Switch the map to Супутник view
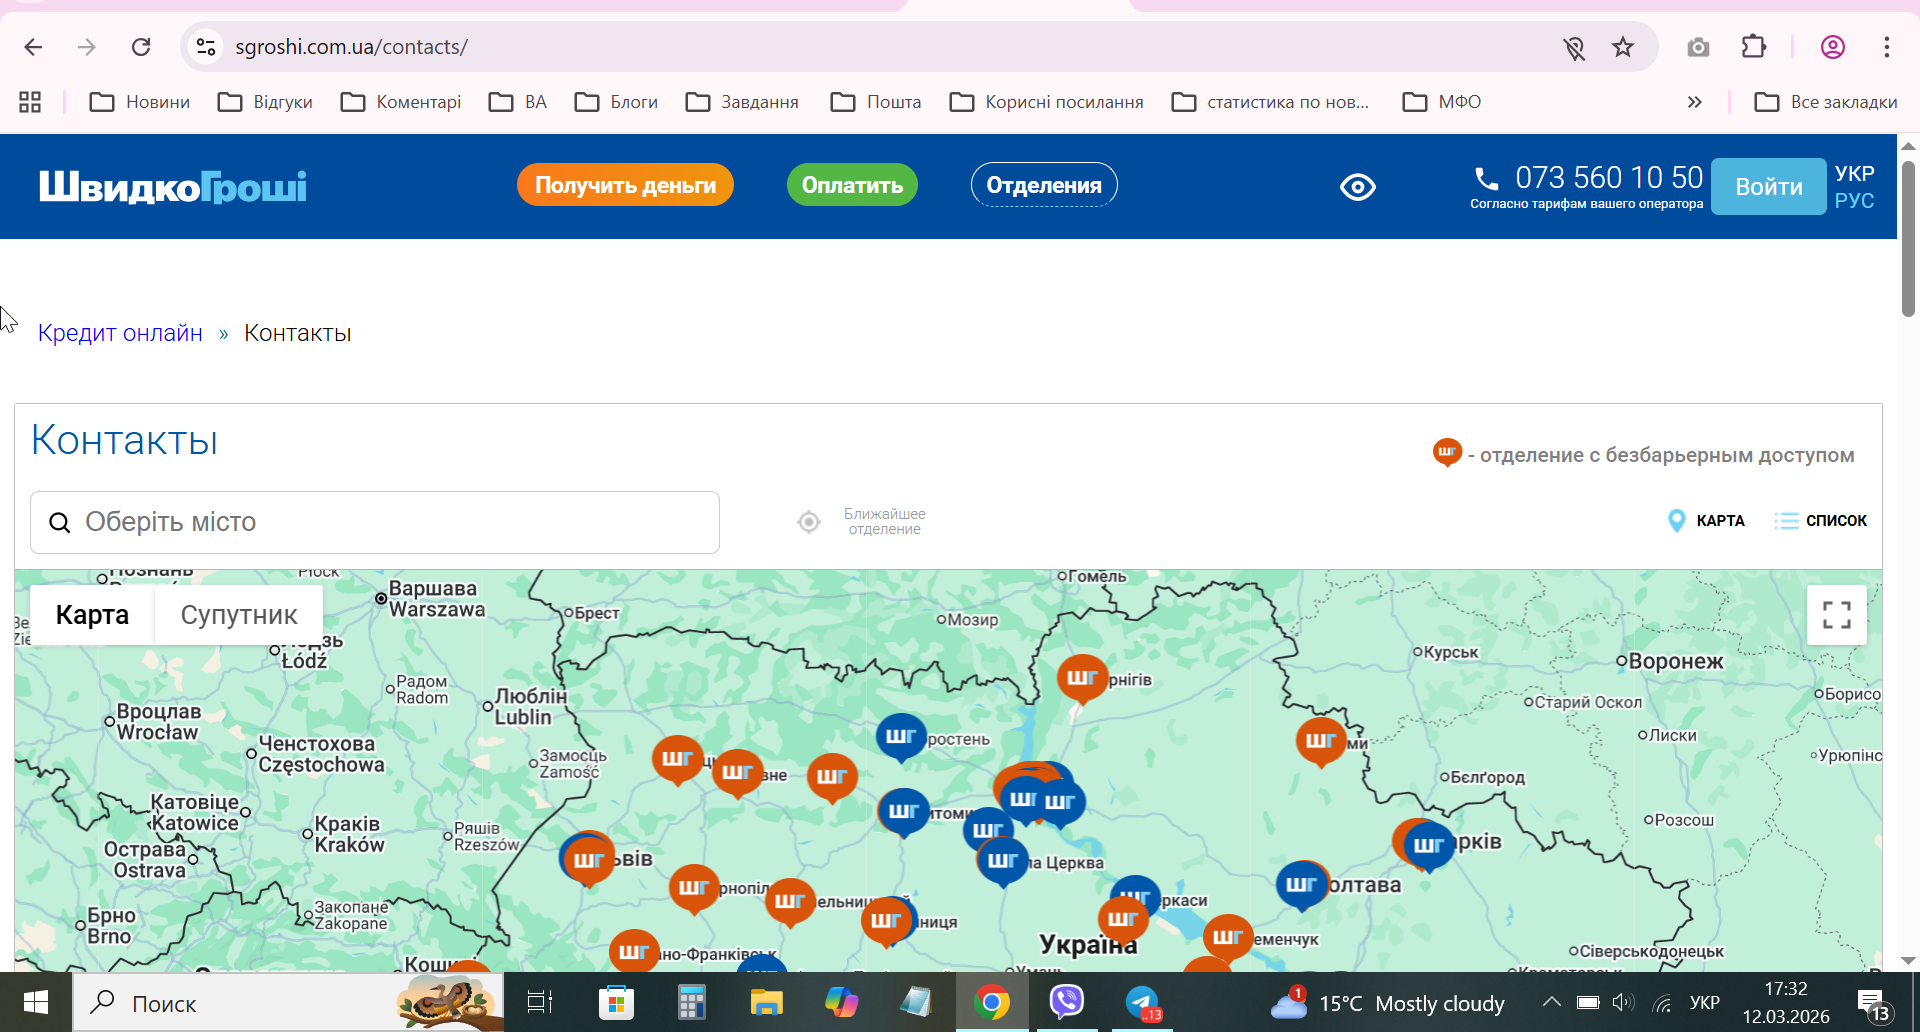1920x1032 pixels. pos(238,615)
